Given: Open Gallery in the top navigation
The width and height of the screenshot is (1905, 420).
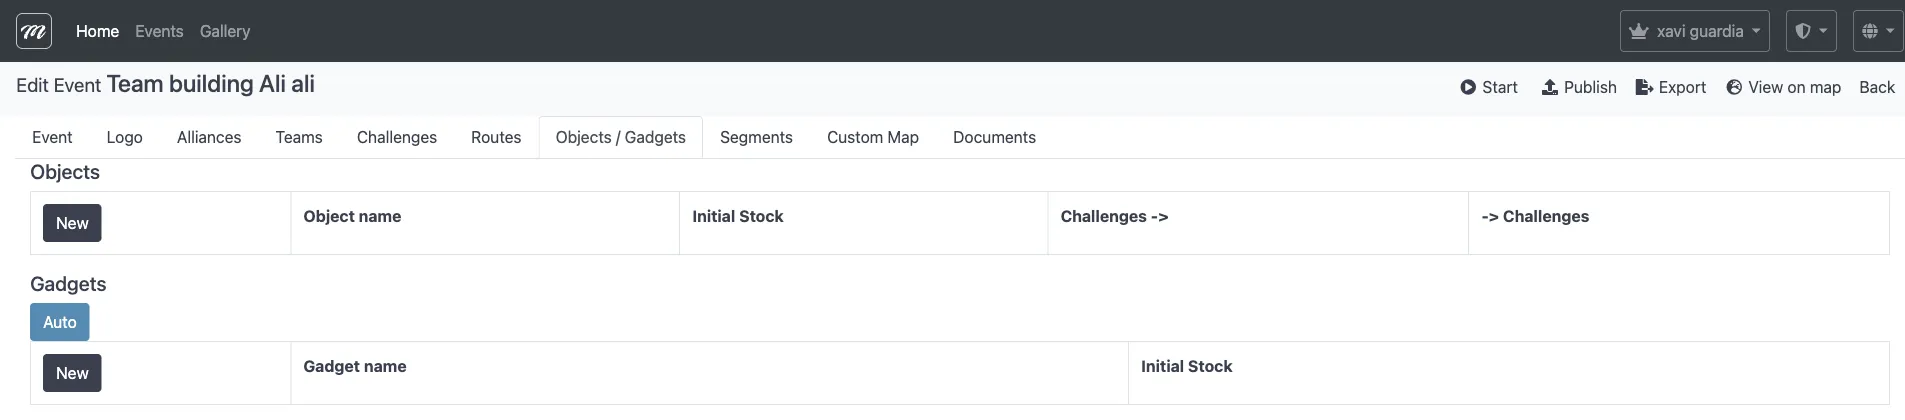Looking at the screenshot, I should coord(225,32).
